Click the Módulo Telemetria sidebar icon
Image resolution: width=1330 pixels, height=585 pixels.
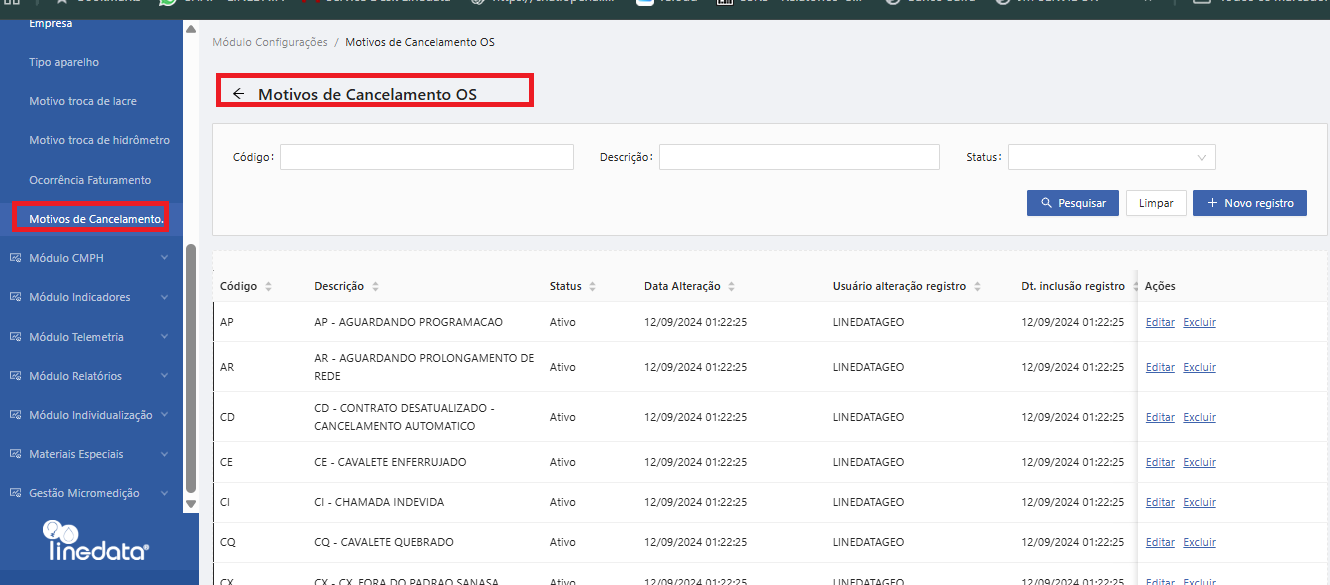pos(15,337)
